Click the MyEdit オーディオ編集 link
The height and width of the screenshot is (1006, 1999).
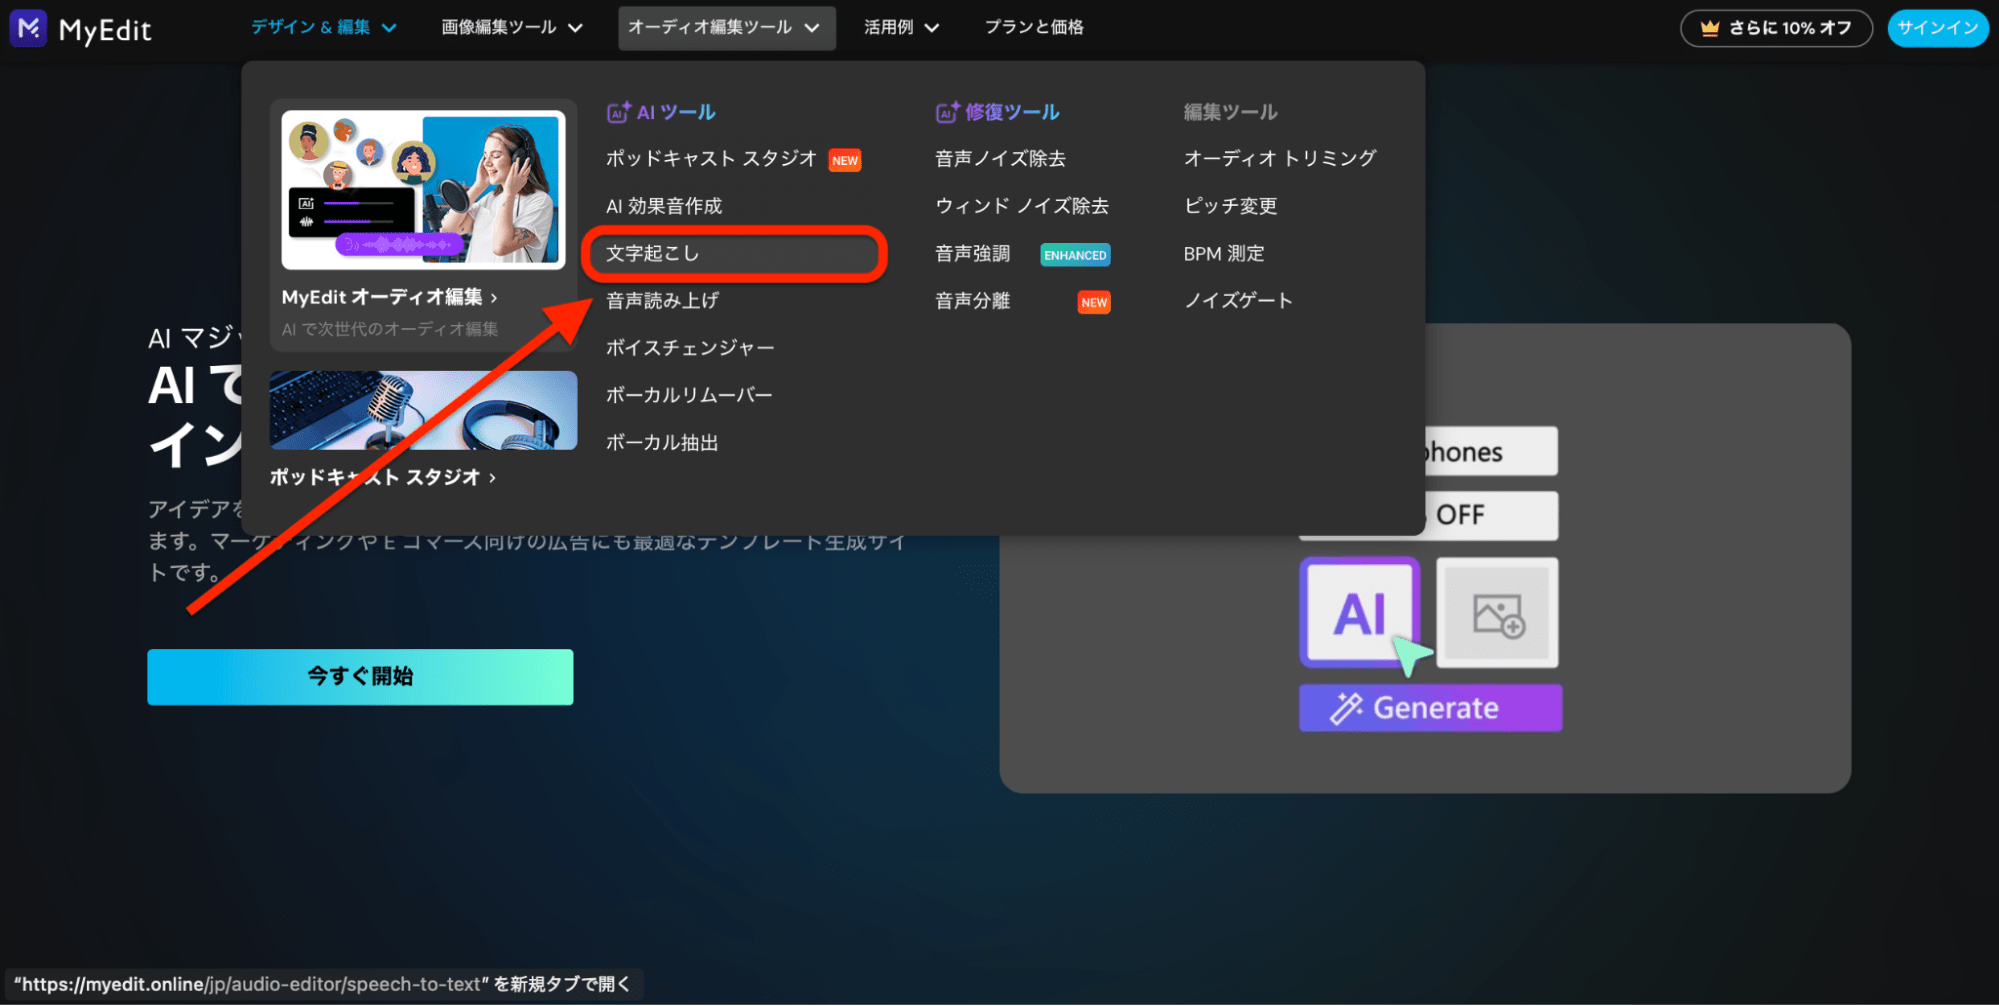(x=389, y=297)
